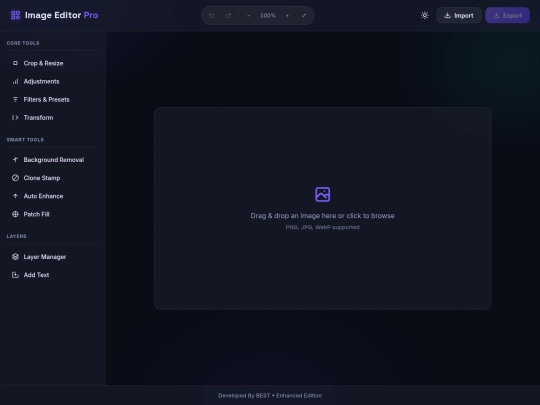Click the Clone Stamp circle icon

(x=15, y=178)
